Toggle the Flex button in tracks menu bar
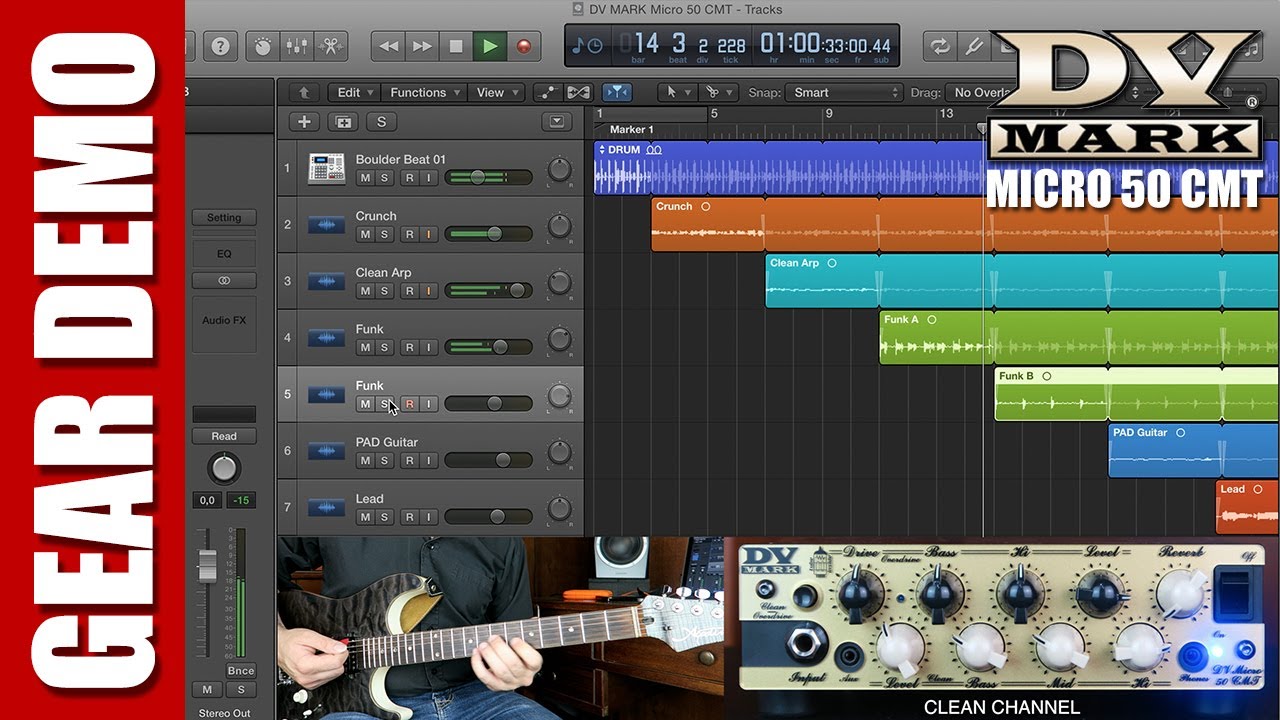 tap(578, 92)
